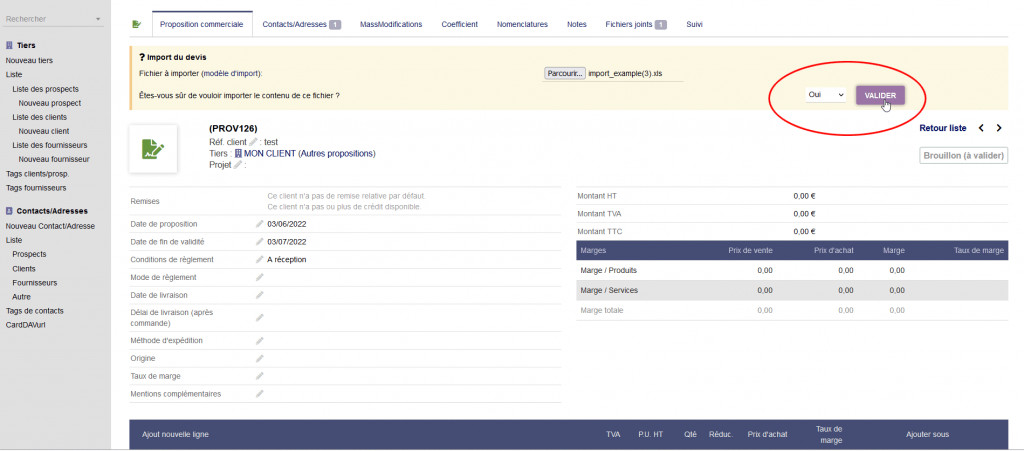
Task: Open Liste des prospects in sidebar
Action: pyautogui.click(x=46, y=89)
